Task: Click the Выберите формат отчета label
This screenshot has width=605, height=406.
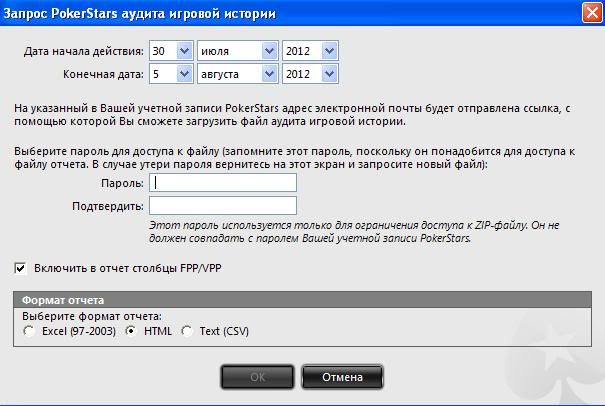Action: click(x=92, y=316)
